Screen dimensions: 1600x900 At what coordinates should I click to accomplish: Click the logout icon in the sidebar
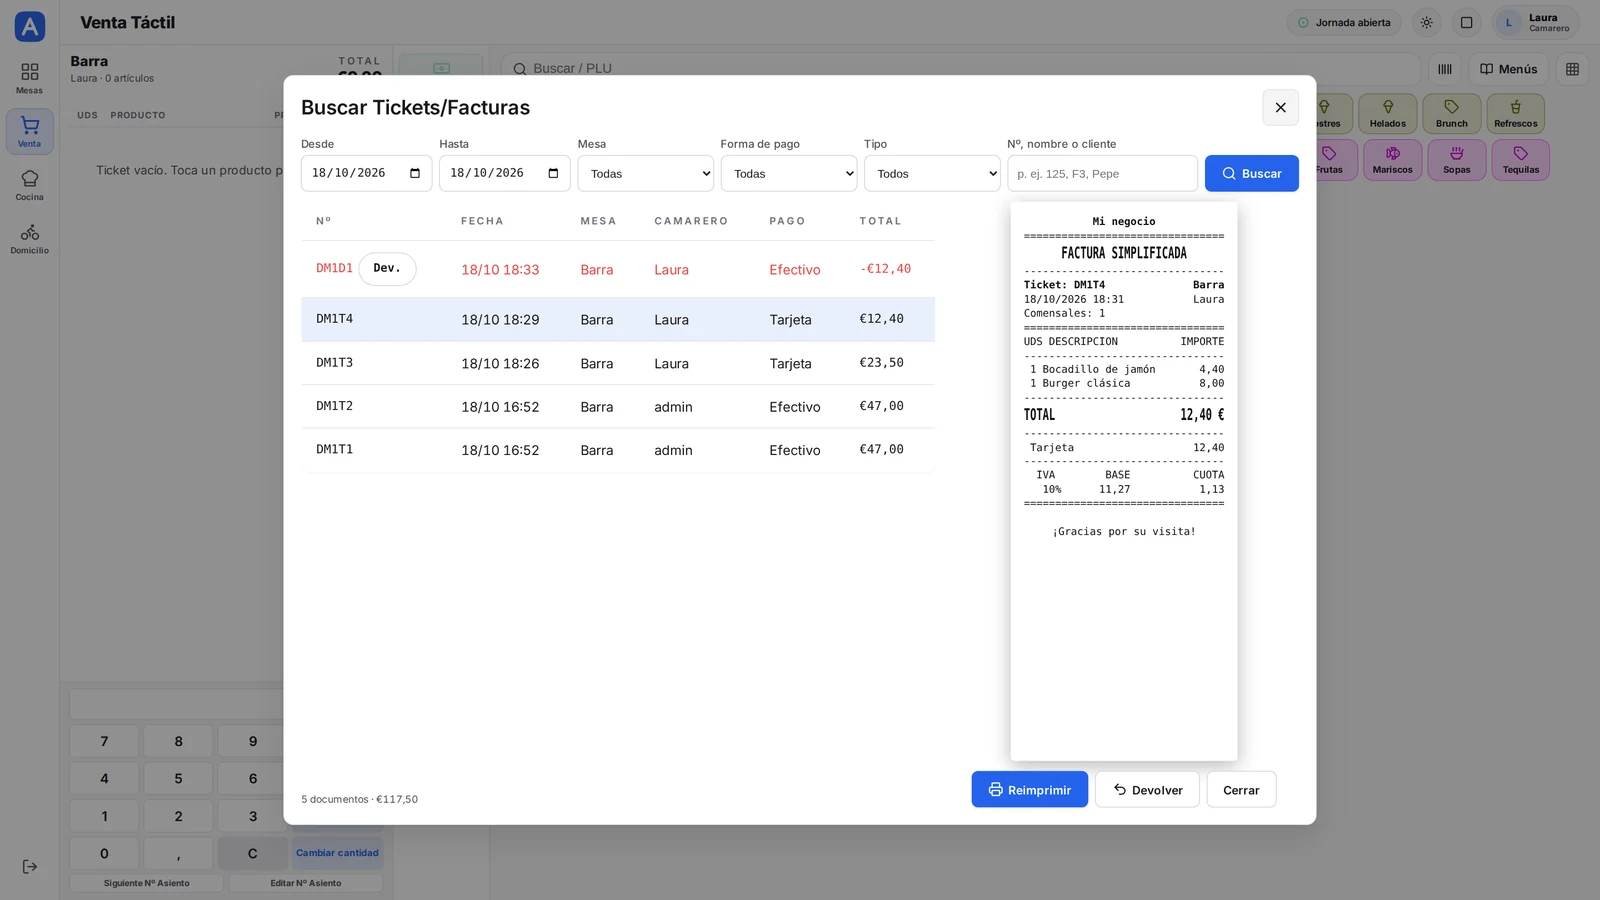pos(29,867)
